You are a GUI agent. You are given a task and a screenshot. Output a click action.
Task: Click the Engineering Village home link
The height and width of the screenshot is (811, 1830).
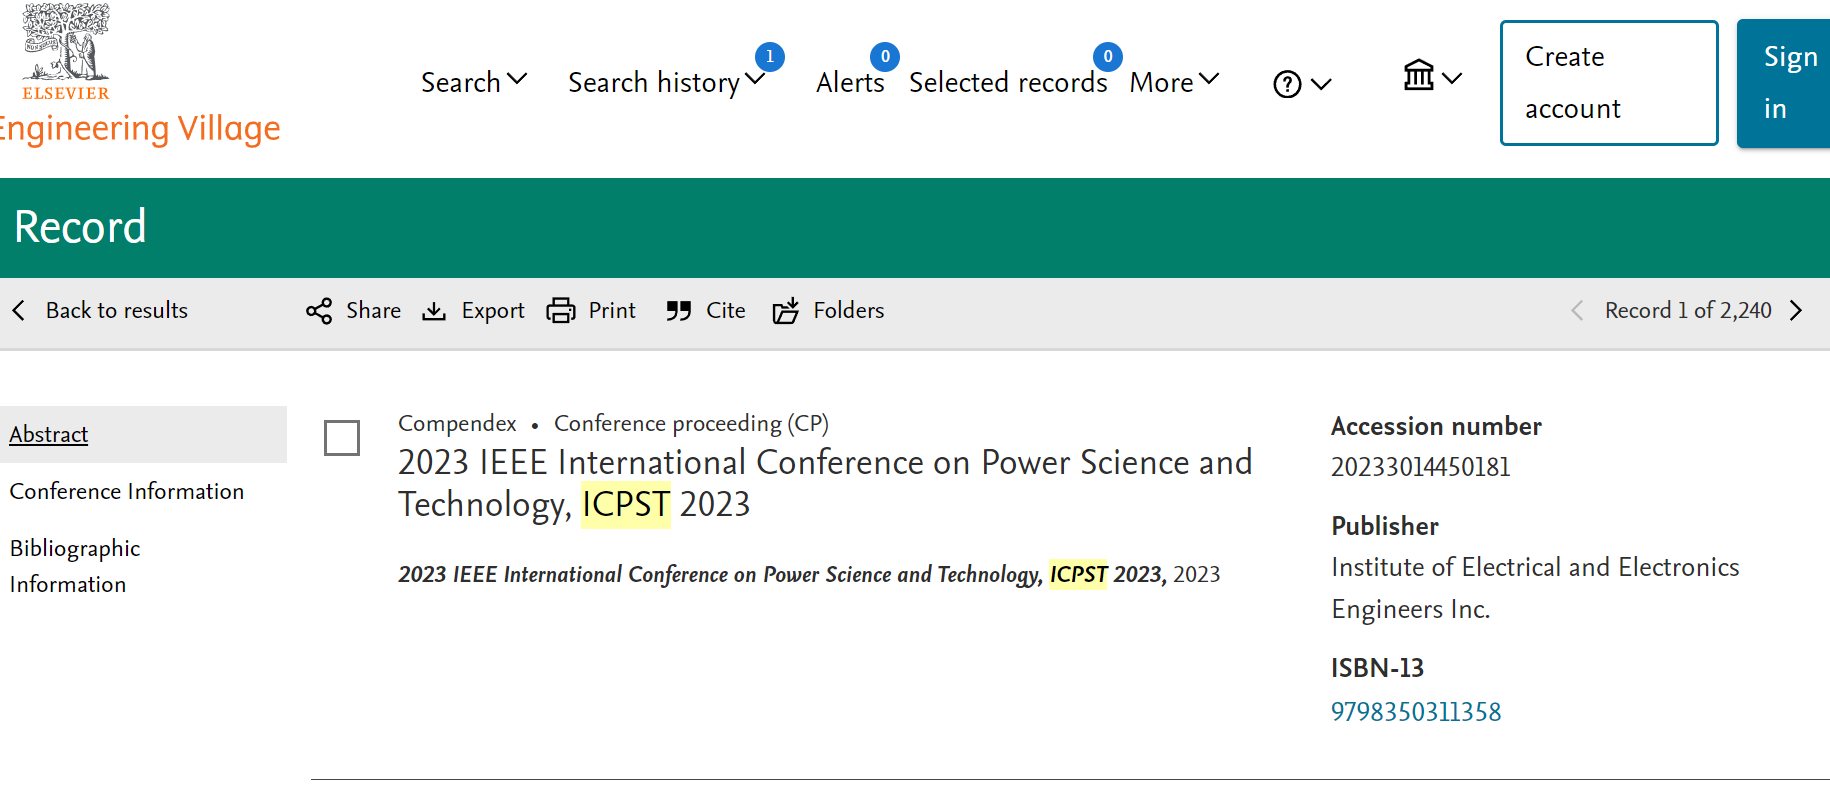pyautogui.click(x=138, y=129)
